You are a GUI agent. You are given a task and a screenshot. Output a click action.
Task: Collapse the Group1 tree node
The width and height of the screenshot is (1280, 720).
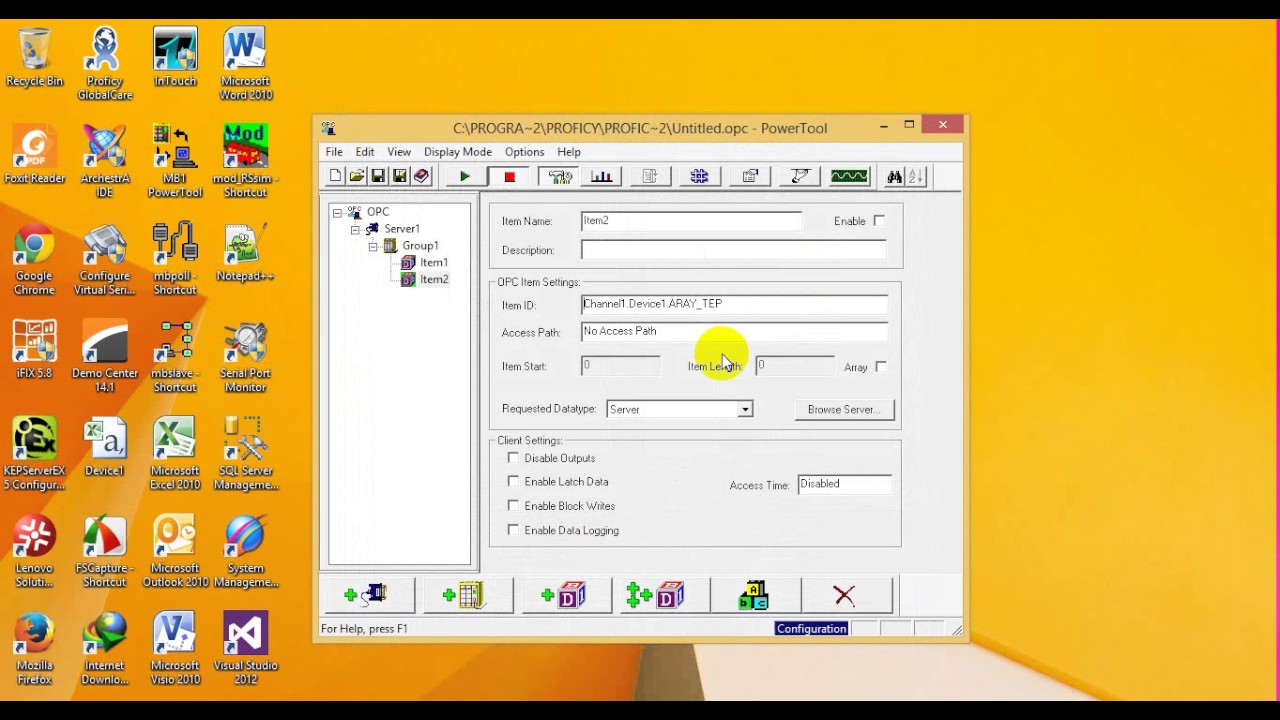click(373, 246)
